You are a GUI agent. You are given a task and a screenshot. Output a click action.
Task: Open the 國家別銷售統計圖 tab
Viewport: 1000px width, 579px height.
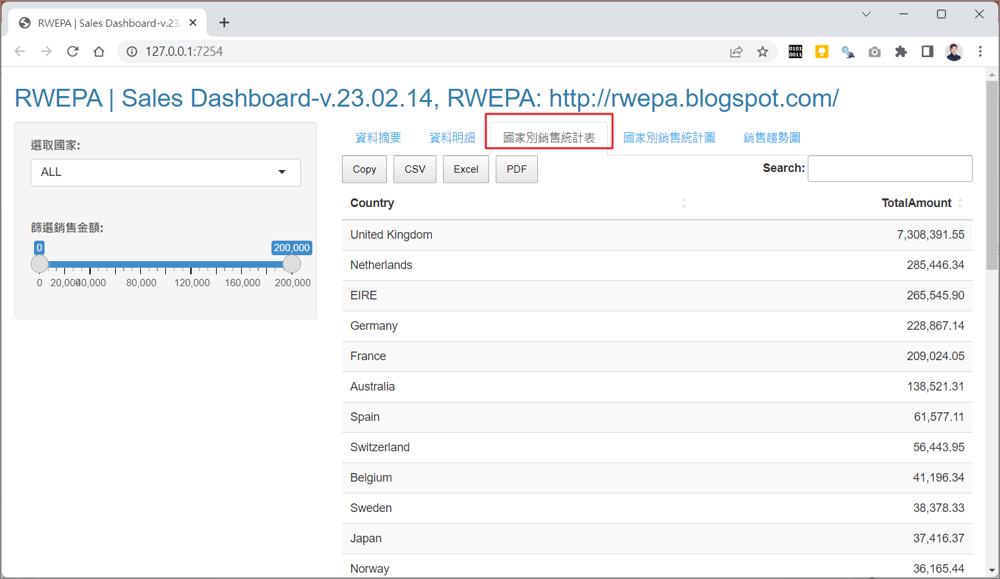669,138
